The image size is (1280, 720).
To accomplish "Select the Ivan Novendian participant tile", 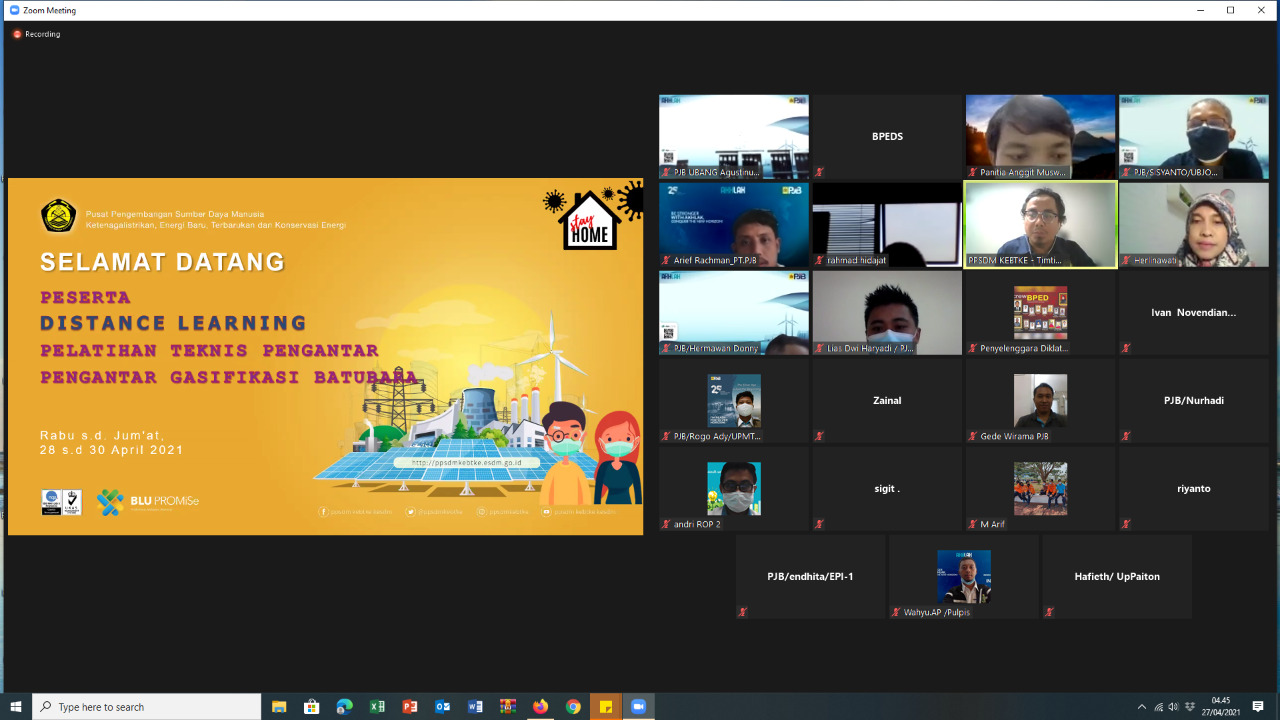I will [1193, 313].
